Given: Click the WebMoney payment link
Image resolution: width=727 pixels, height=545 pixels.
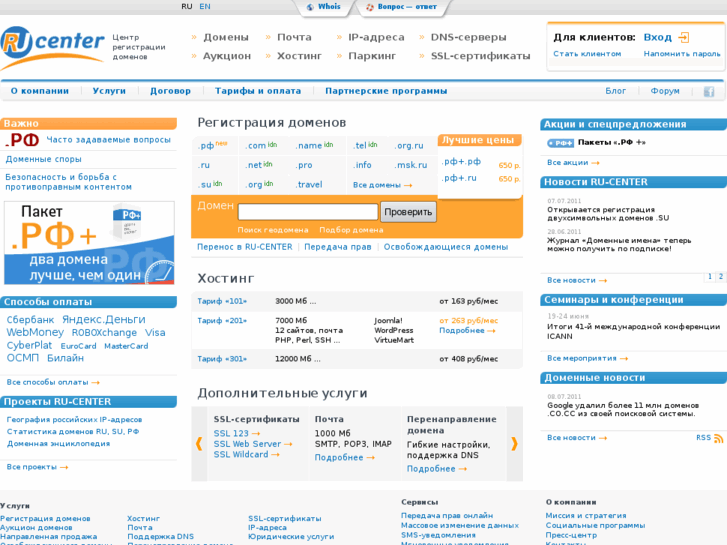Looking at the screenshot, I should coord(35,333).
